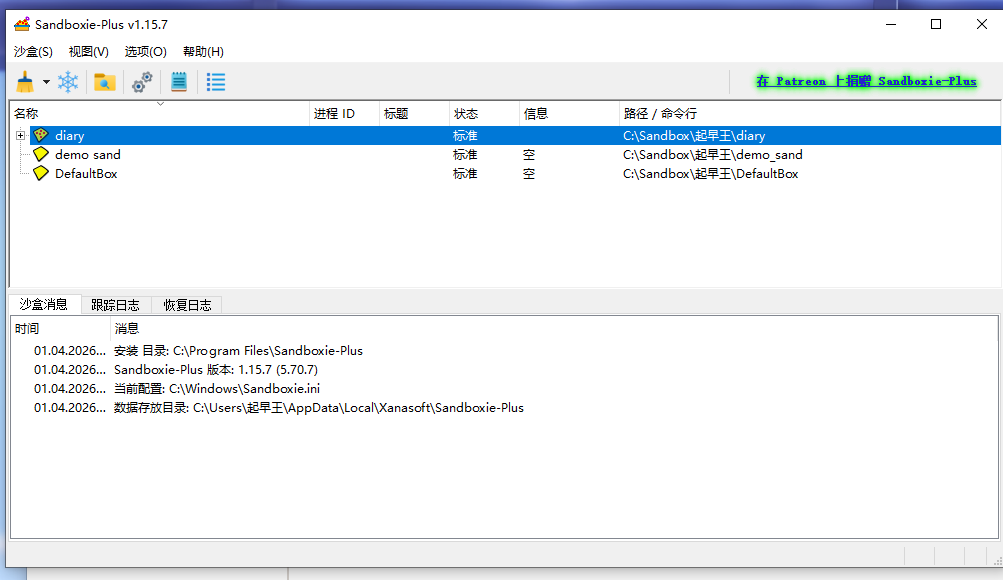Click the snowflake freeze toolbar icon
This screenshot has width=1003, height=580.
click(68, 82)
